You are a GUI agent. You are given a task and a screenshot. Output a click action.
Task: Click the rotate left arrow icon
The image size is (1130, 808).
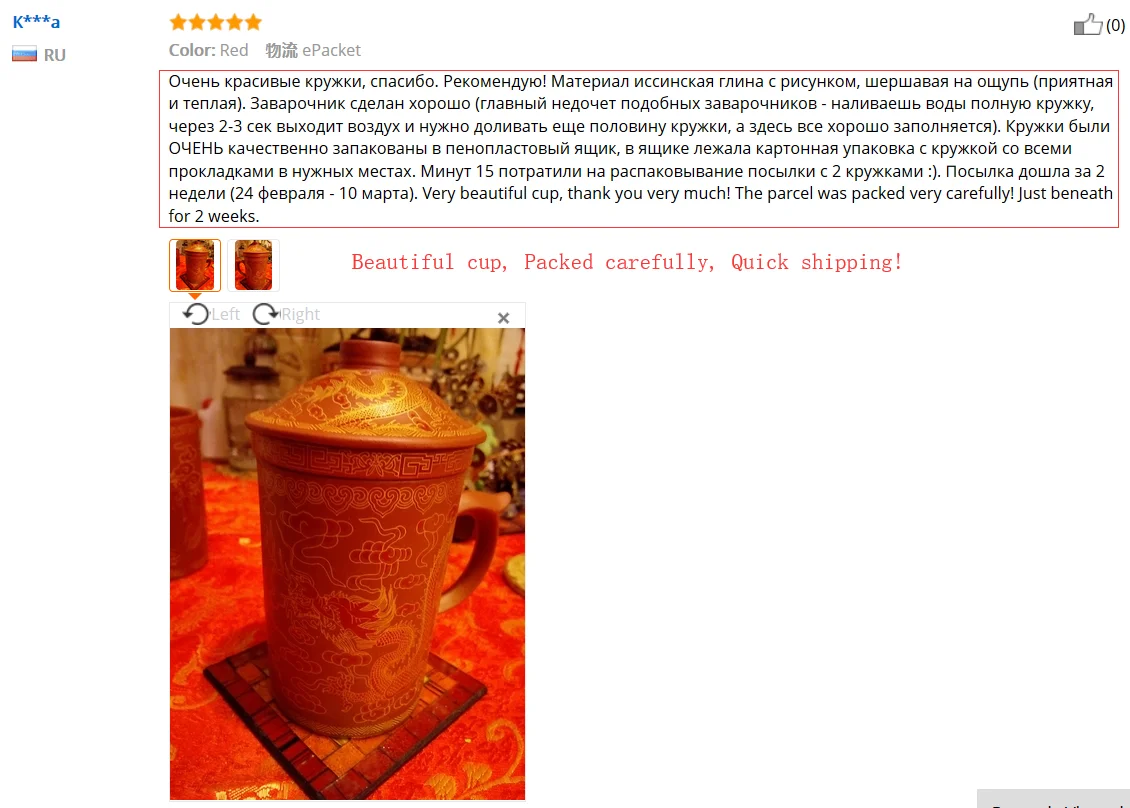195,314
